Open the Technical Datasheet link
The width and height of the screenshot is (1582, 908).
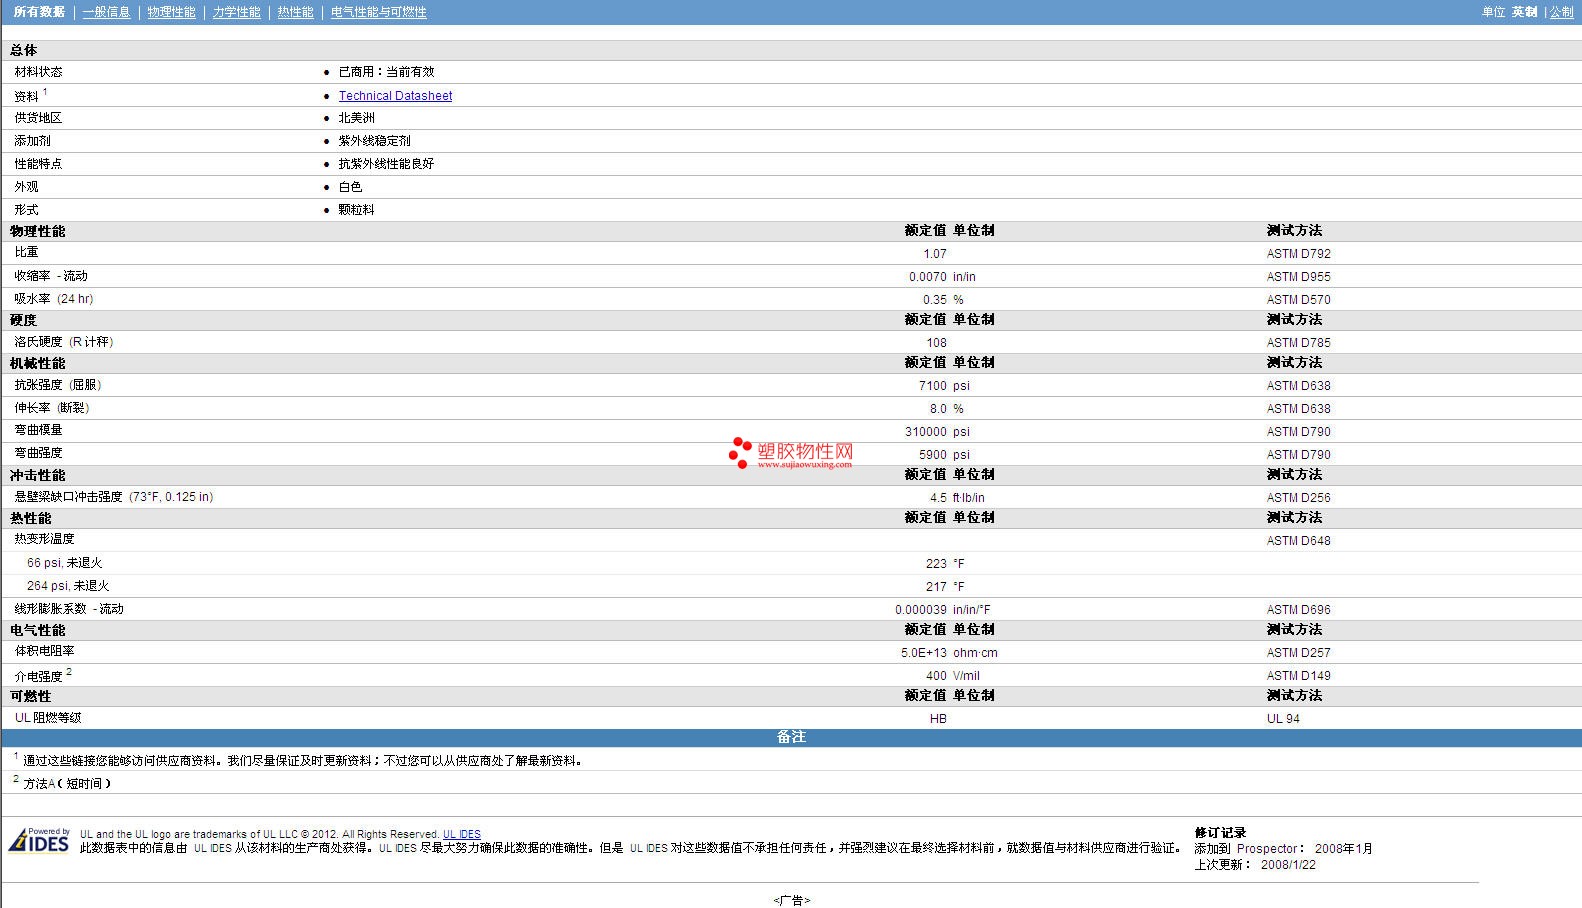click(x=395, y=96)
